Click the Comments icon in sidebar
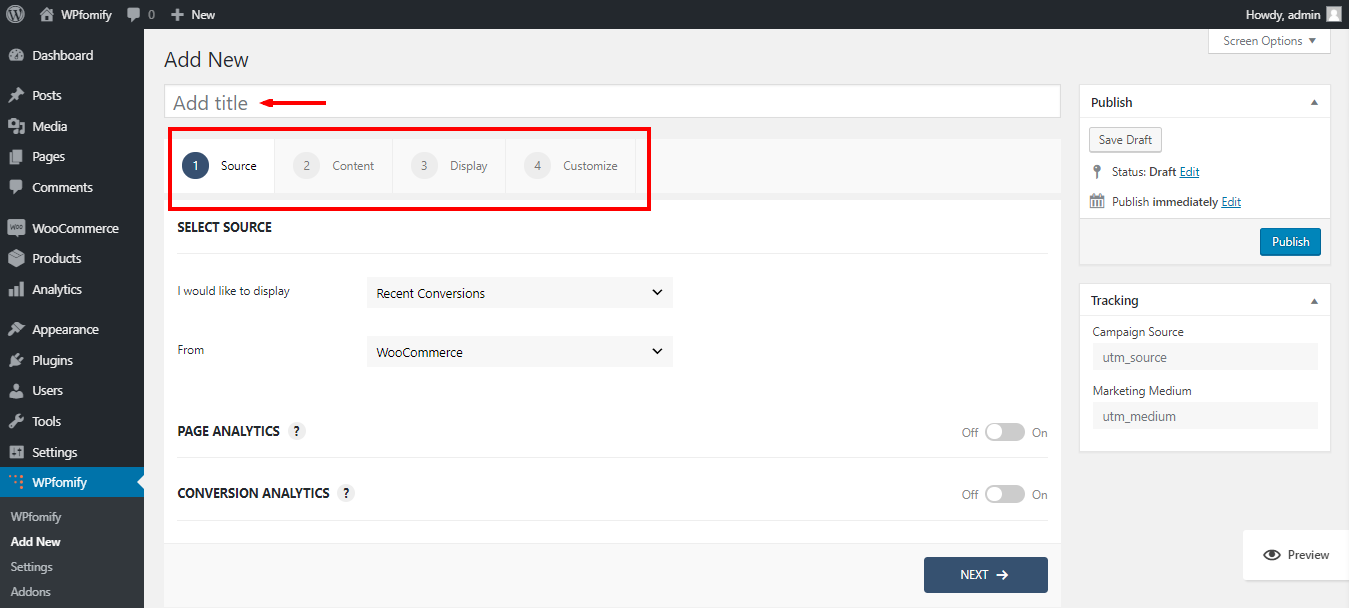1349x608 pixels. pos(16,187)
